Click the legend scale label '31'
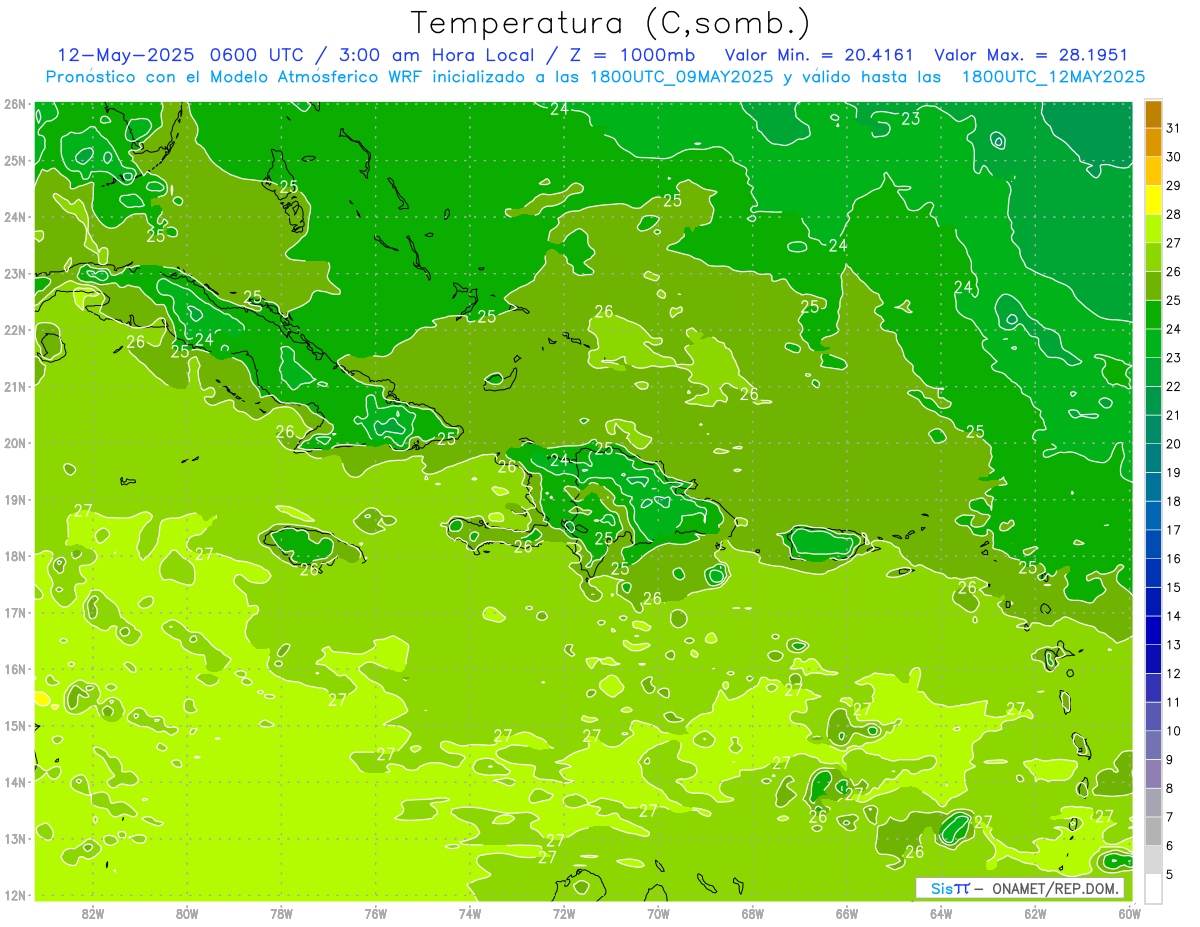Viewport: 1200px width, 927px height. (x=1173, y=128)
